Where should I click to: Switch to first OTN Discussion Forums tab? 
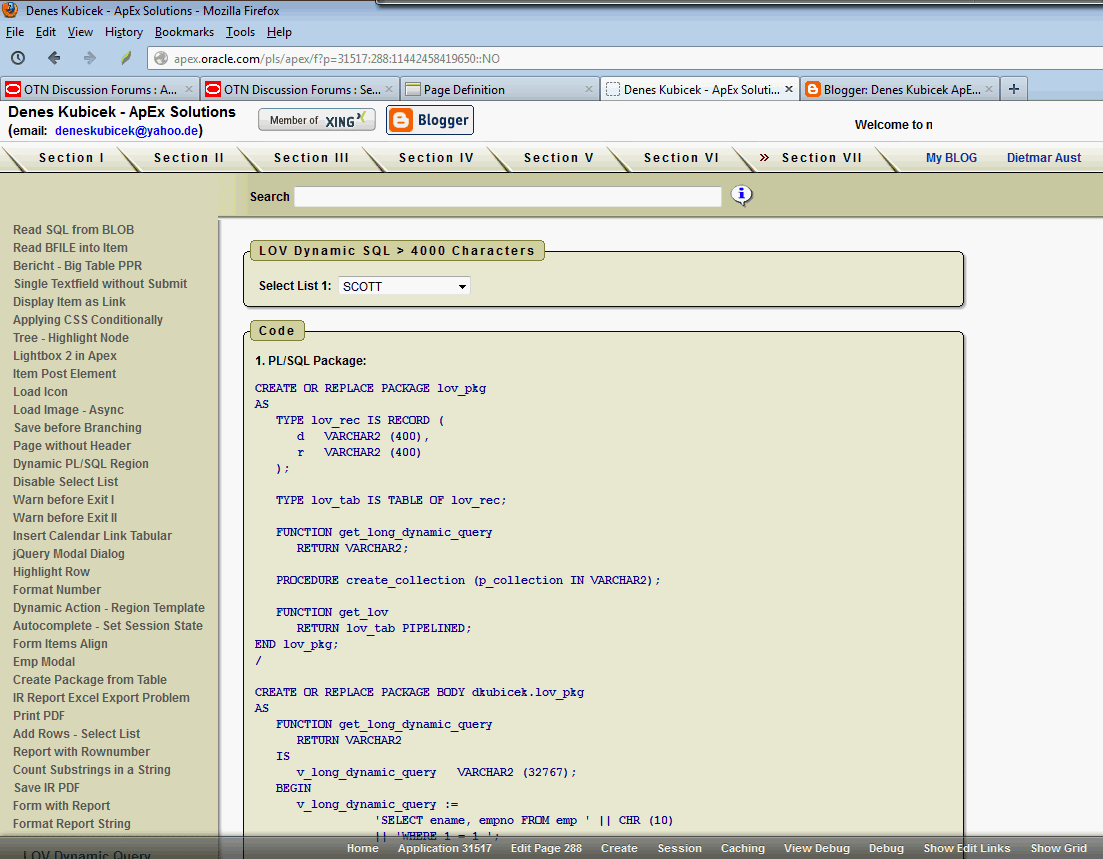coord(99,89)
